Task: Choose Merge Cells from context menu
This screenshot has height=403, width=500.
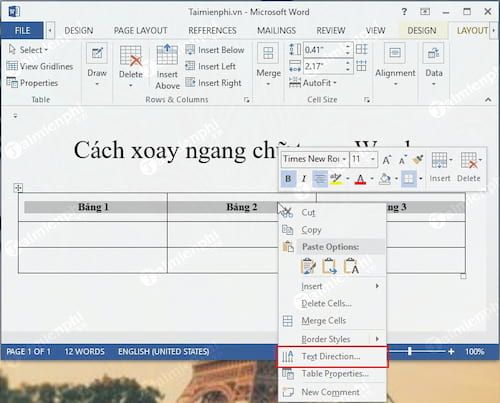Action: tap(332, 321)
